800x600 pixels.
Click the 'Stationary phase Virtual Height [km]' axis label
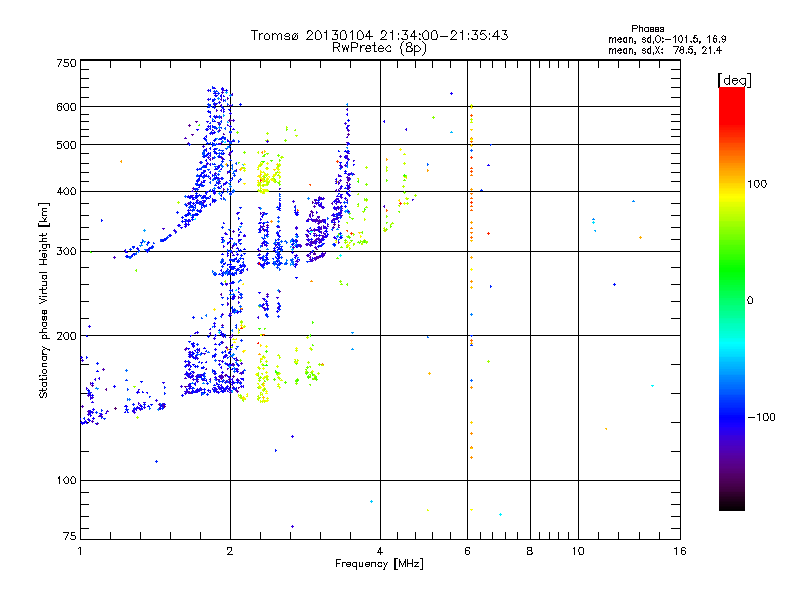(44, 300)
